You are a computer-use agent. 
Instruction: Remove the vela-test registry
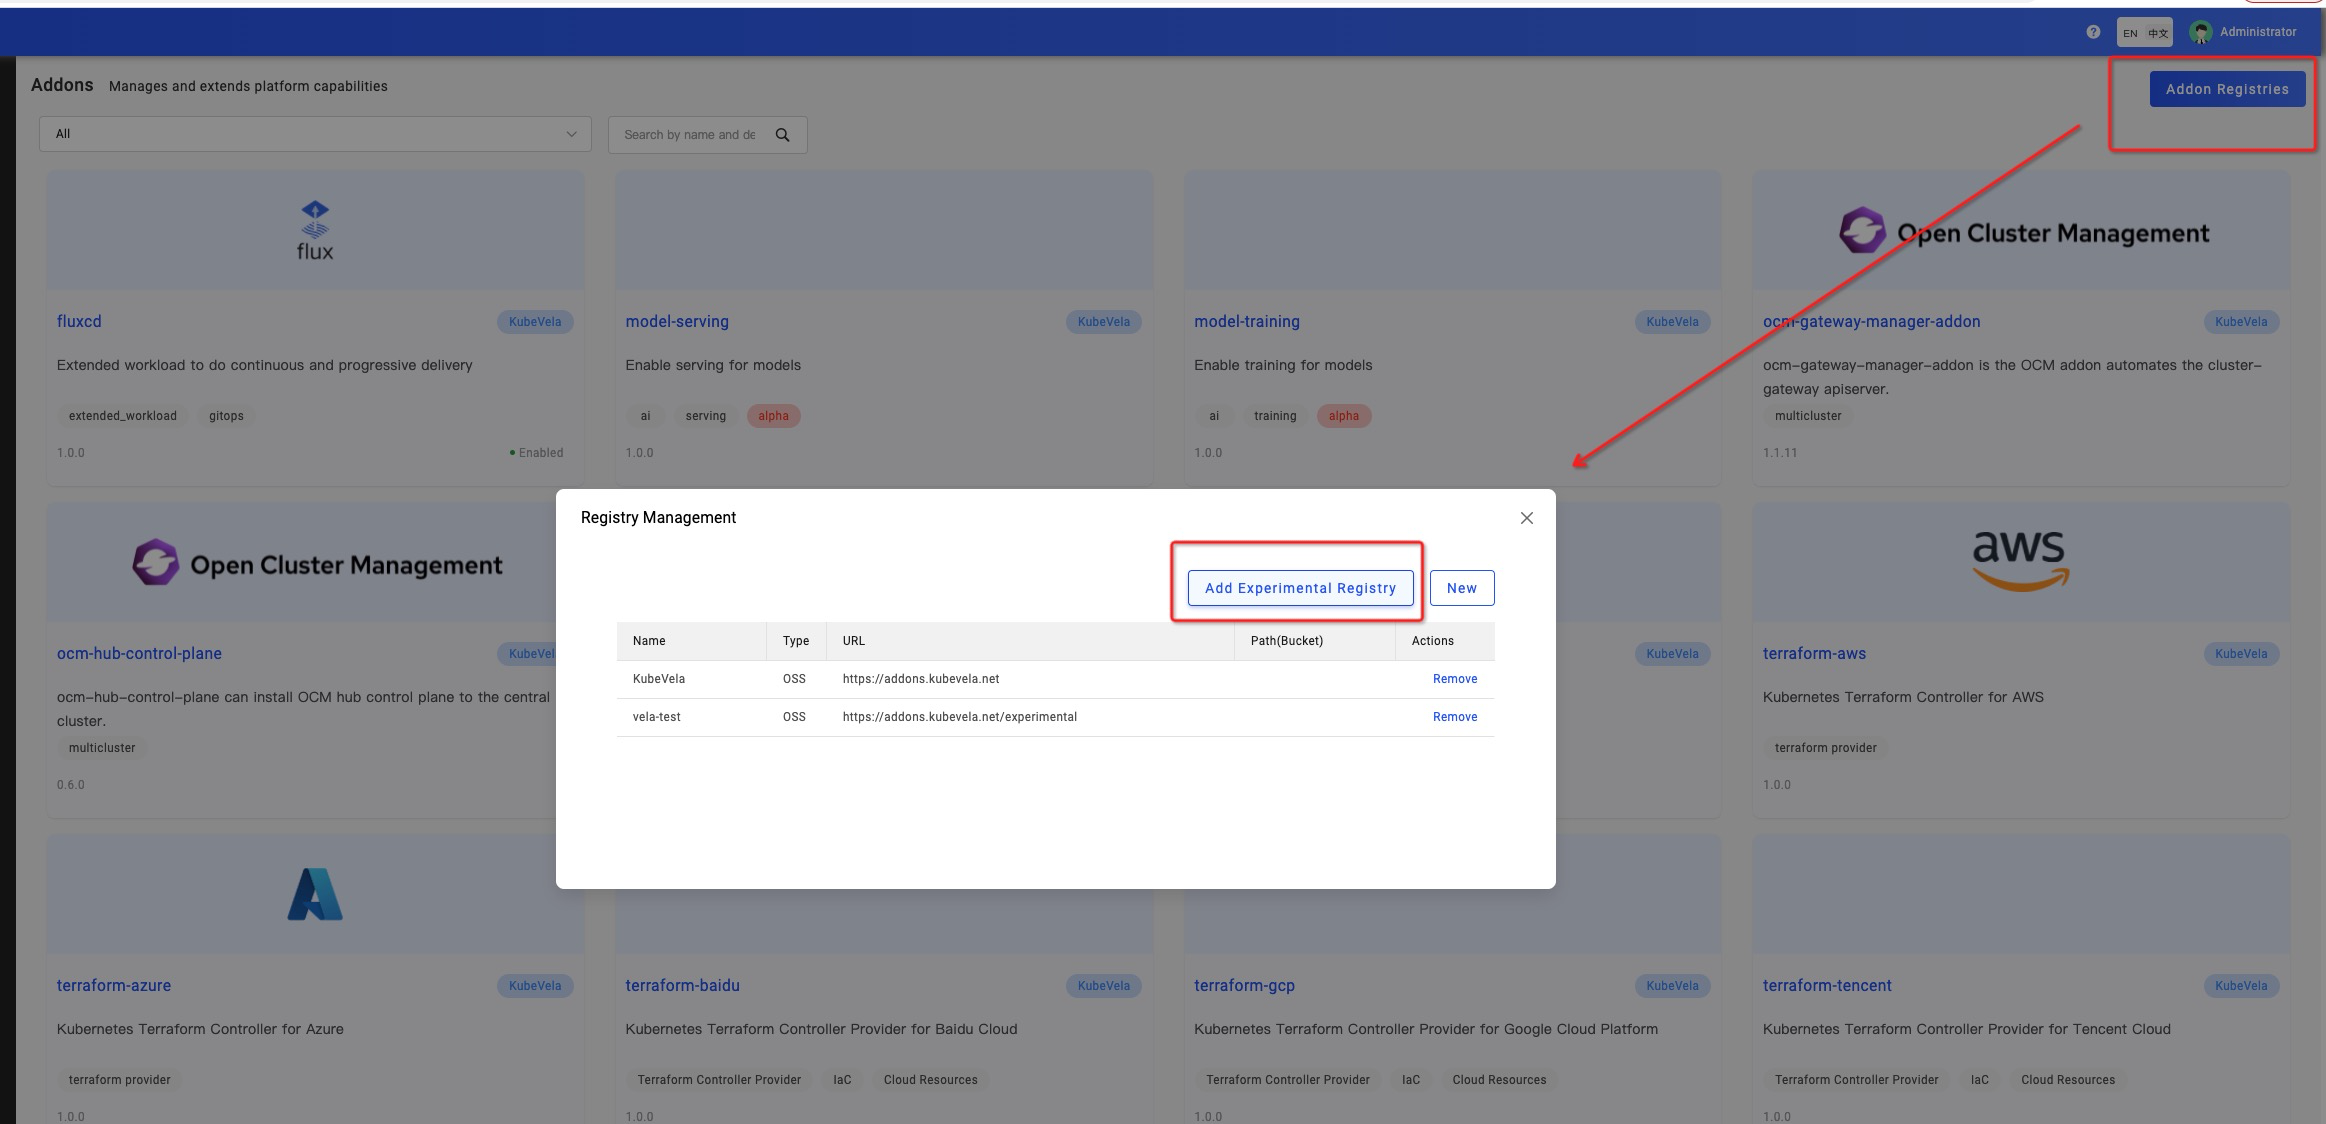click(1455, 717)
